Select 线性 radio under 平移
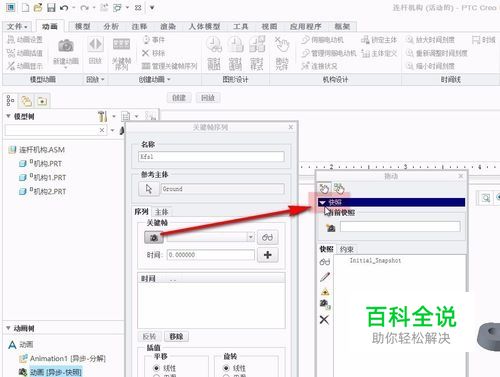Image resolution: width=500 pixels, height=377 pixels. [x=156, y=368]
